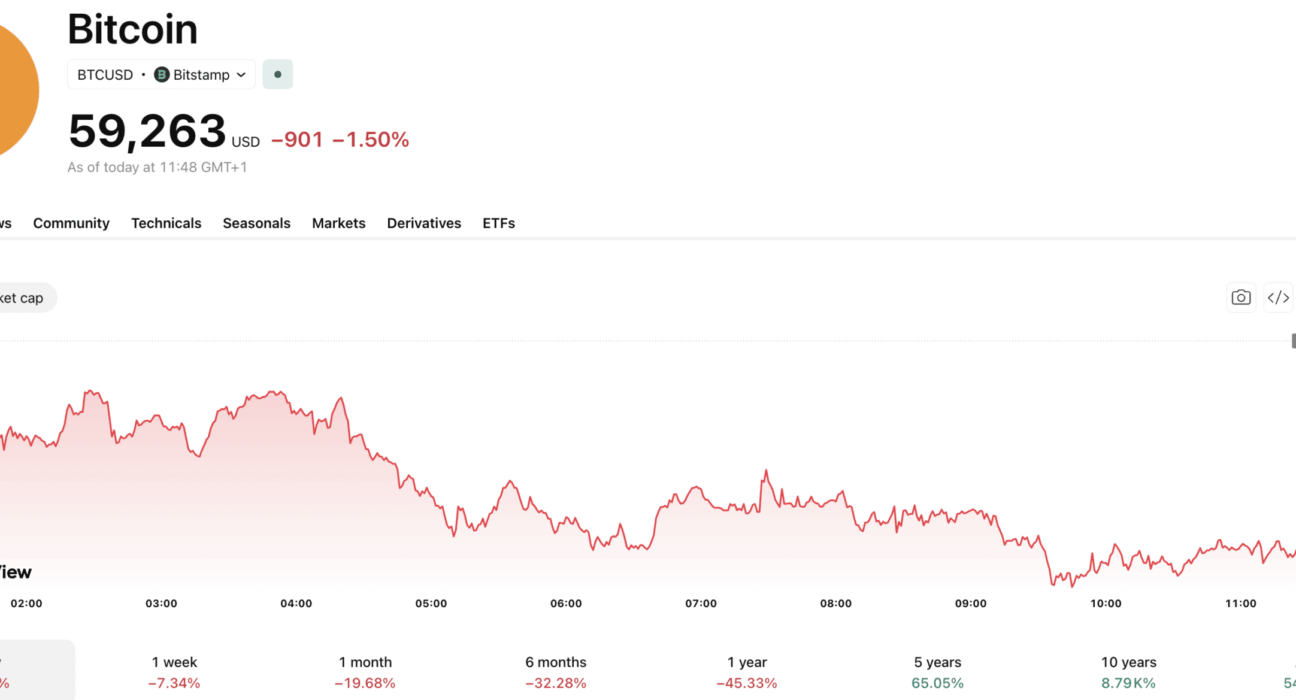Click the green market status dot

click(x=278, y=75)
